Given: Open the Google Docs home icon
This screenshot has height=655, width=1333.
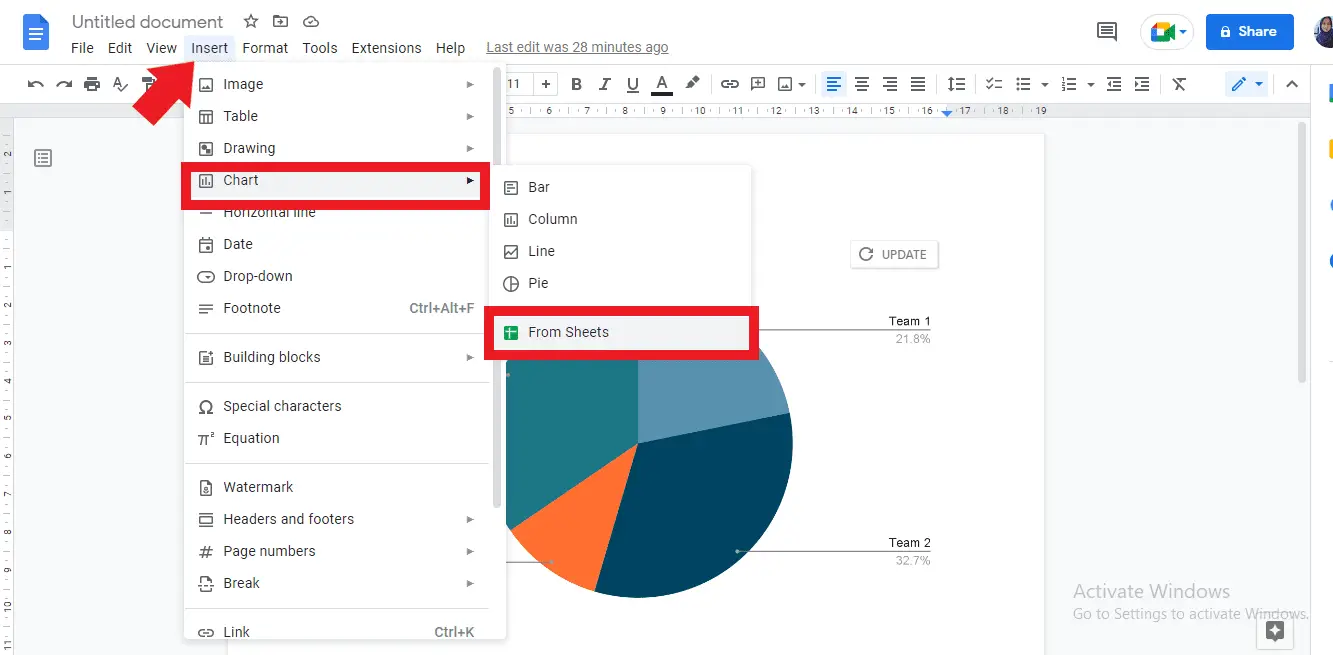Looking at the screenshot, I should (x=36, y=31).
